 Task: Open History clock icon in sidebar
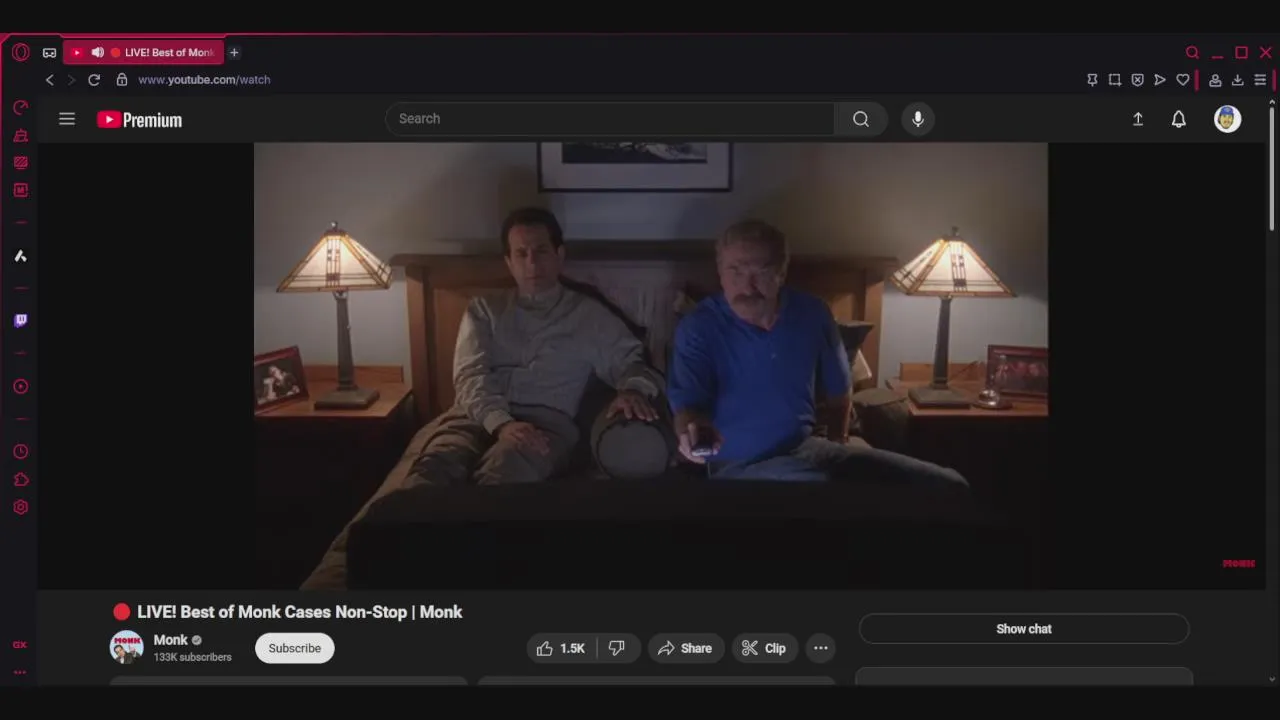(20, 452)
